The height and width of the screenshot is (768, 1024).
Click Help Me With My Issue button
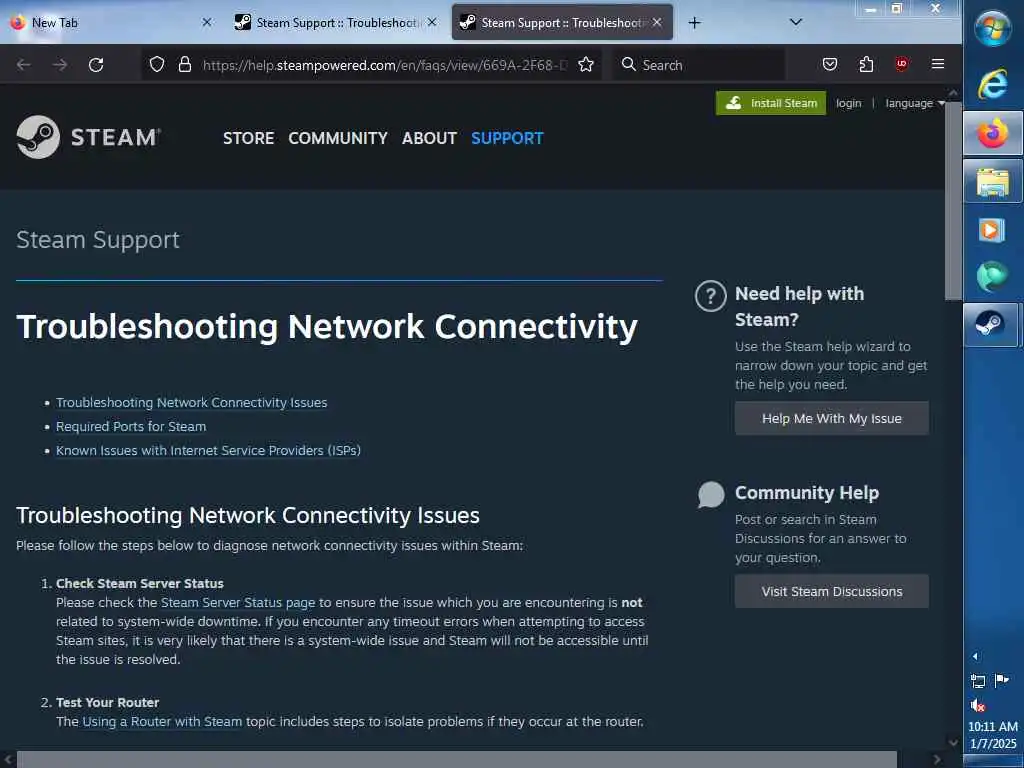(x=831, y=419)
